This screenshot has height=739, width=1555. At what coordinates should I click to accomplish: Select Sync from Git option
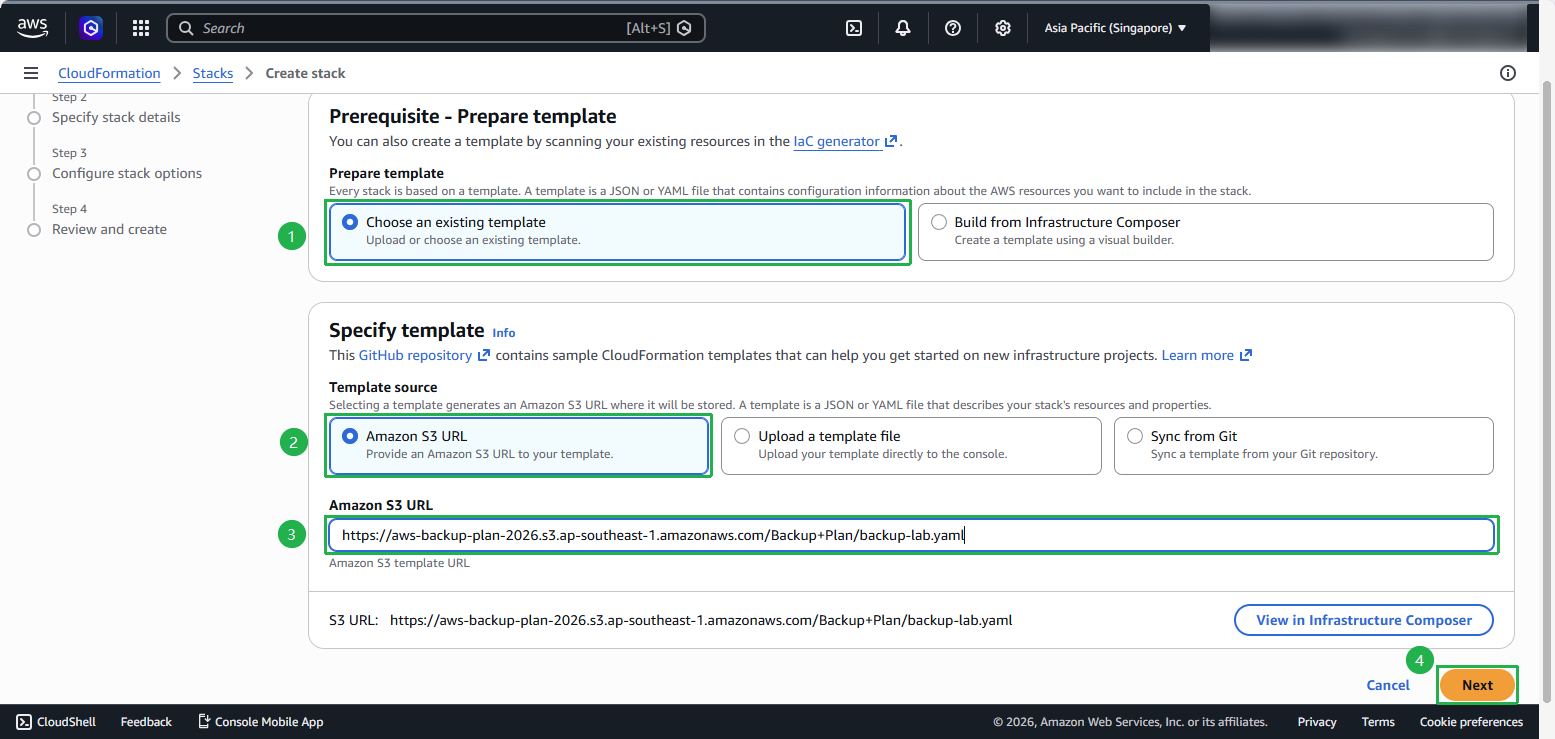1303,446
